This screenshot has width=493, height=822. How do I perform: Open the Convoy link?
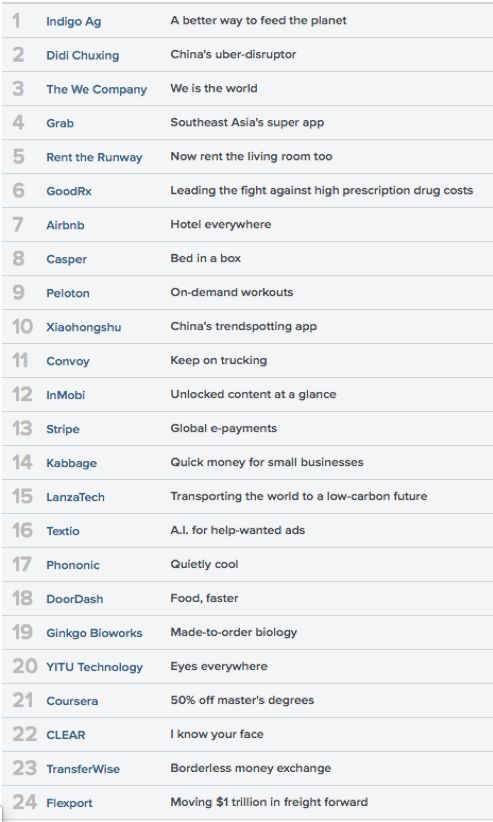68,361
